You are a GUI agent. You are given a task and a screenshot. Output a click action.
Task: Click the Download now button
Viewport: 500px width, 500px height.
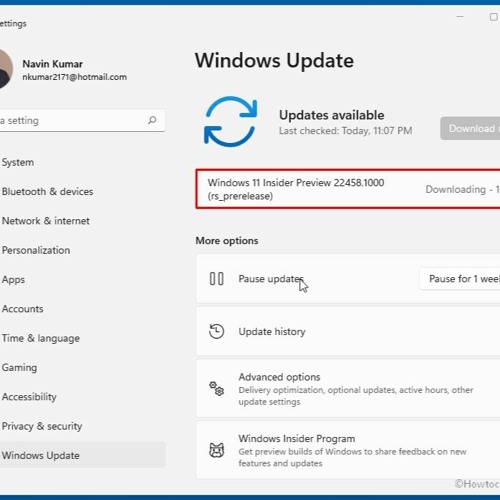(x=470, y=128)
